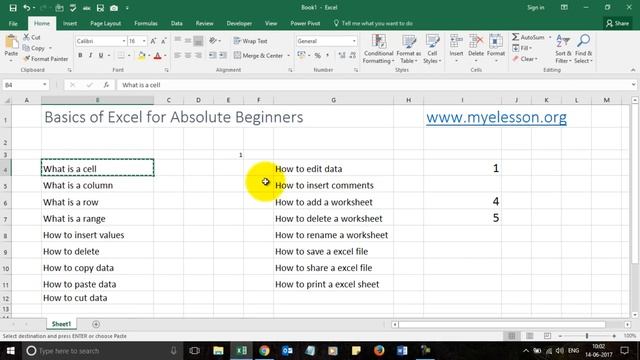This screenshot has height=360, width=640.
Task: Select cell How to insert comments
Action: click(333, 185)
